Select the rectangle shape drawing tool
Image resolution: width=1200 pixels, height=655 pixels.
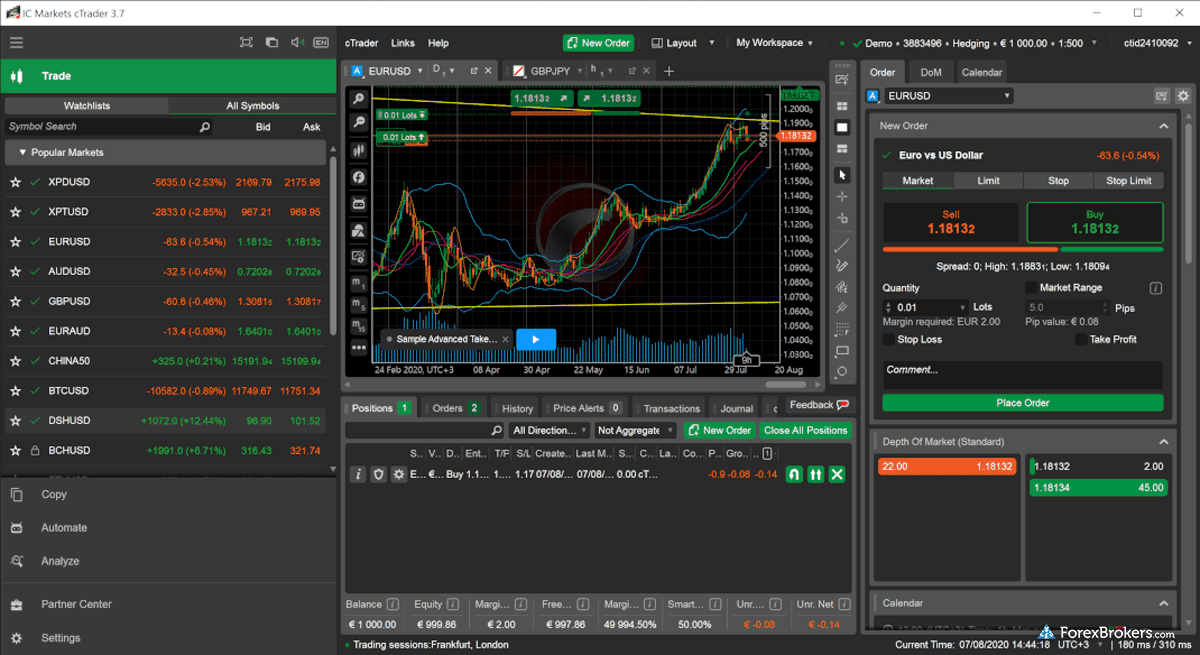coord(842,351)
